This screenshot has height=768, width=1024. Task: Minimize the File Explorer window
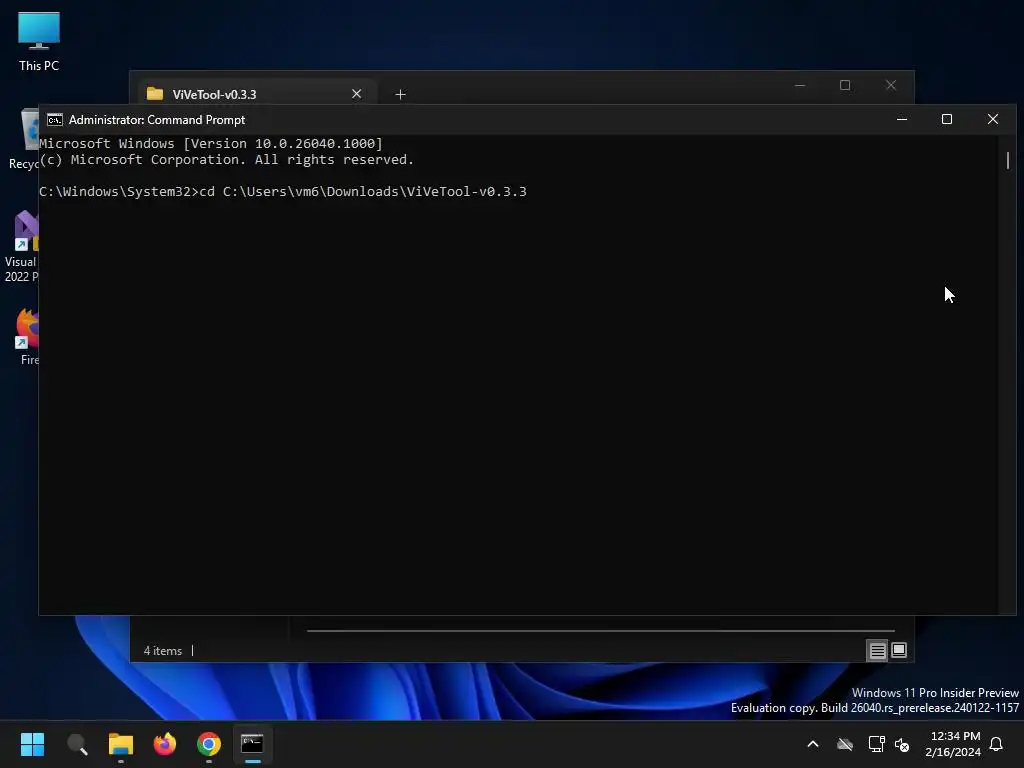click(800, 86)
